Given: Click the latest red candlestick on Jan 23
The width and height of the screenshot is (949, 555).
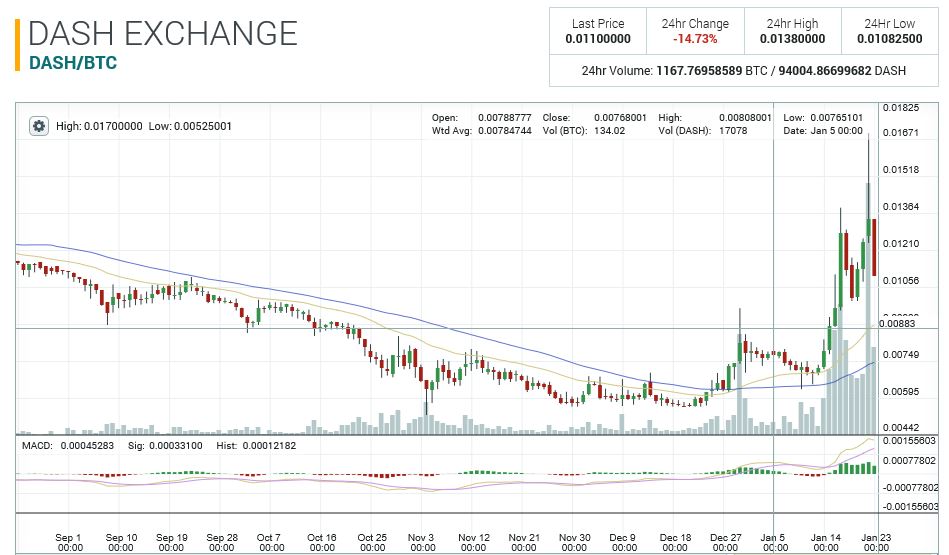Looking at the screenshot, I should (874, 247).
